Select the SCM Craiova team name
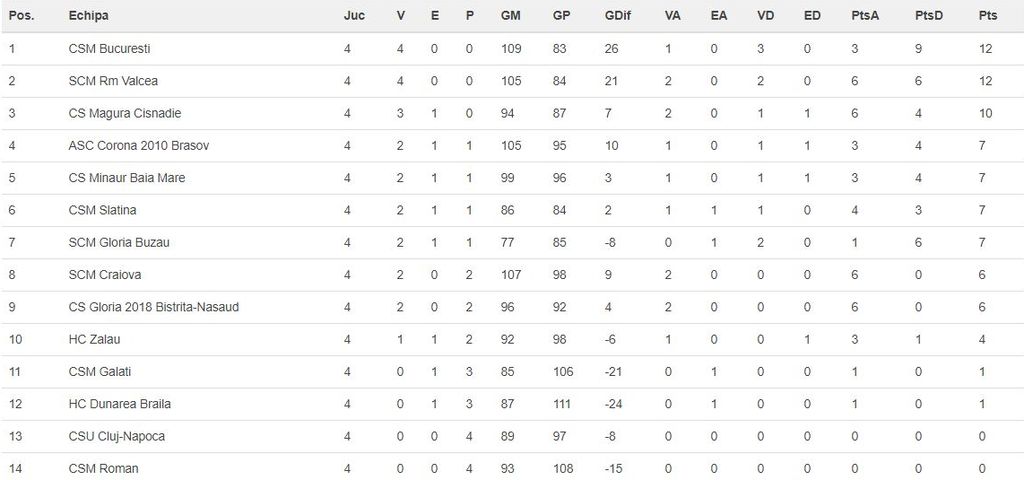Screen dimensions: 1024x480 tap(106, 275)
